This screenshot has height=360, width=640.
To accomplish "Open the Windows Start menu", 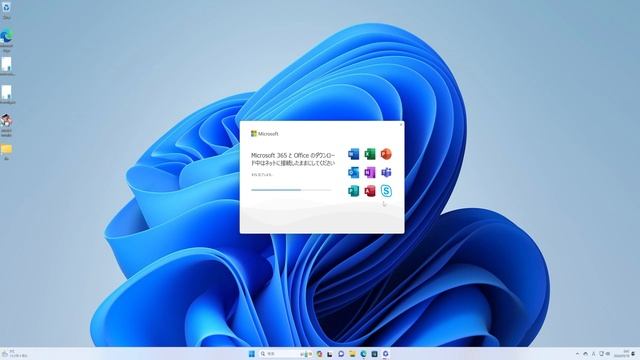I will click(252, 353).
